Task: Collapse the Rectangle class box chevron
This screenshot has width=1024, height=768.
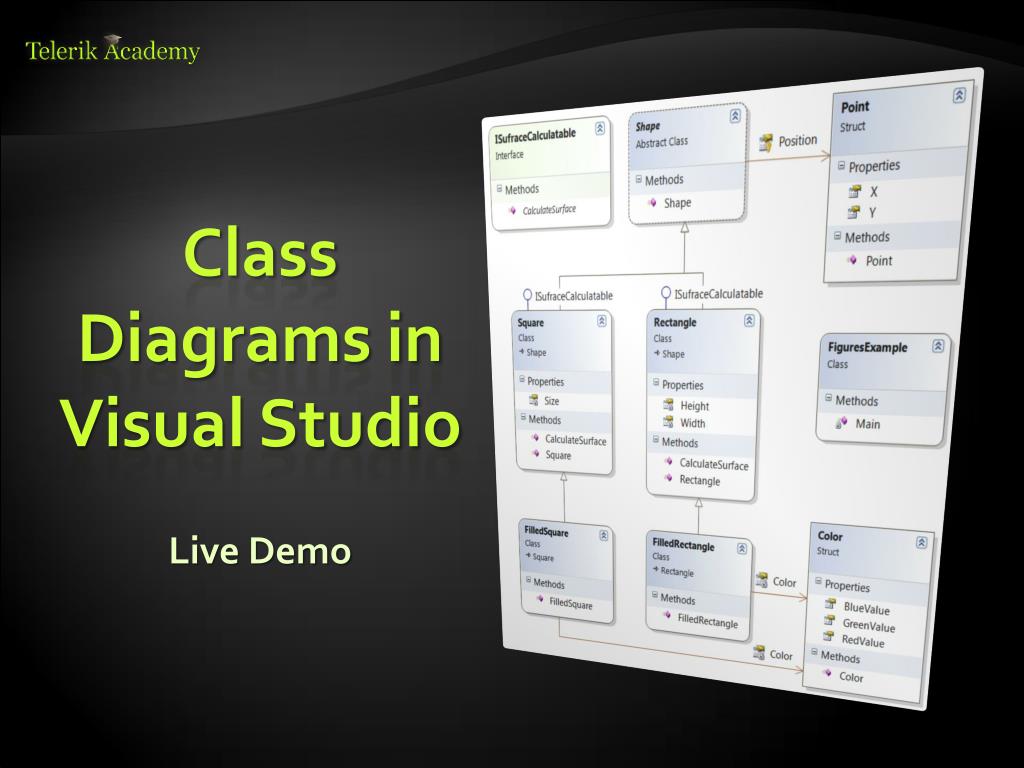Action: tap(749, 320)
